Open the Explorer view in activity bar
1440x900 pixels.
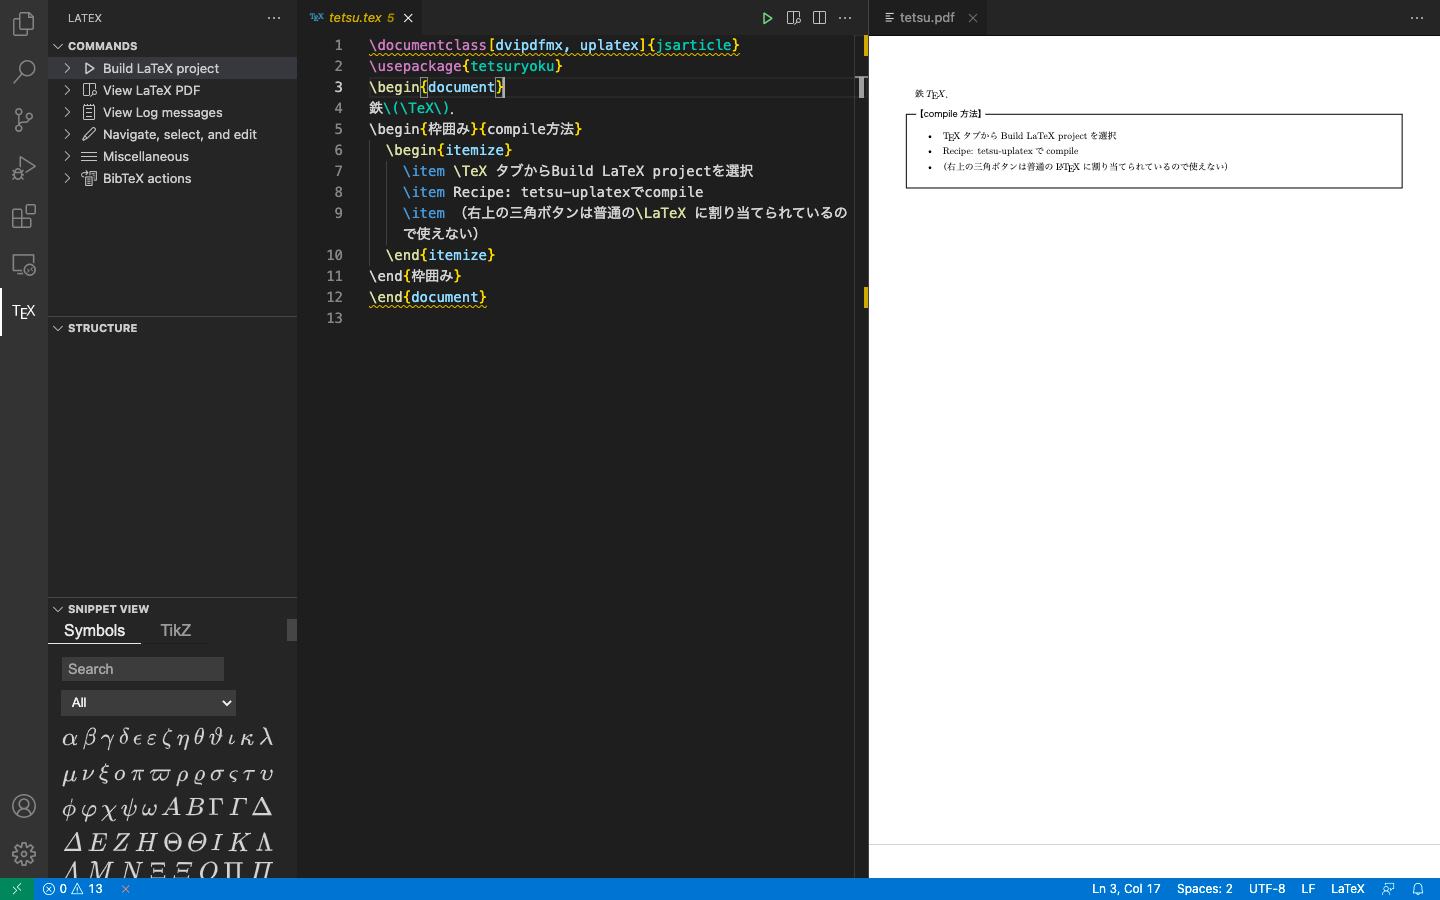pyautogui.click(x=24, y=23)
